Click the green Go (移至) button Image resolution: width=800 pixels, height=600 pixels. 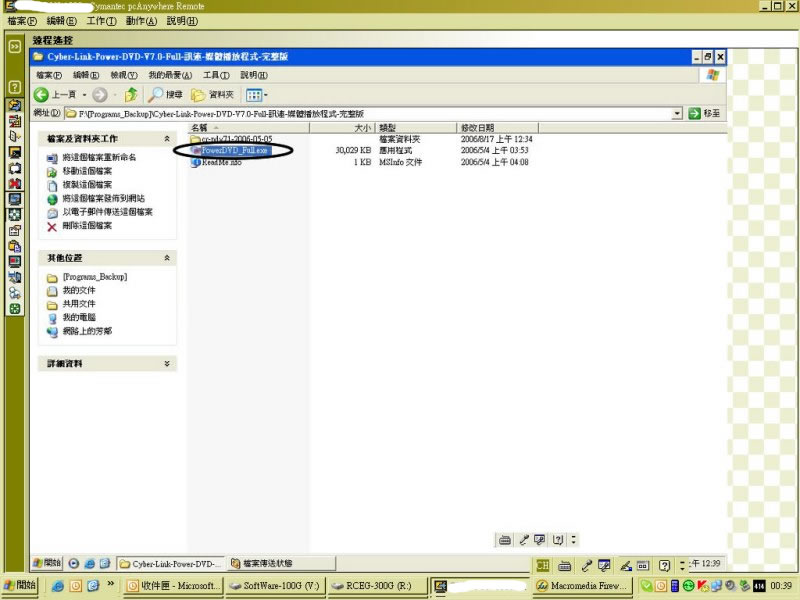[x=704, y=113]
